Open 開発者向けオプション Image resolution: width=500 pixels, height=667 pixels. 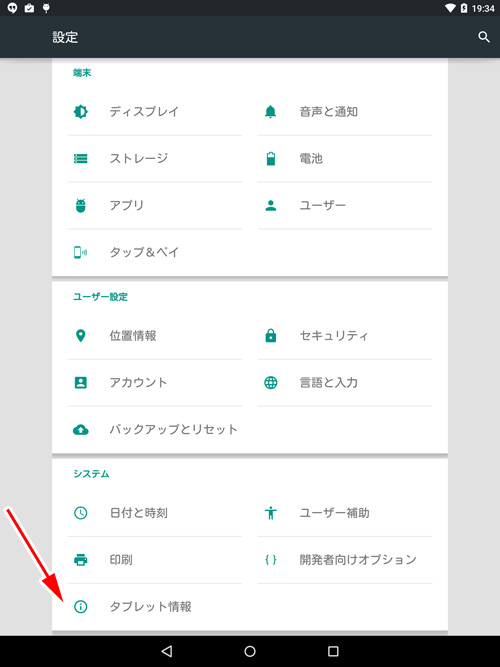tap(345, 559)
